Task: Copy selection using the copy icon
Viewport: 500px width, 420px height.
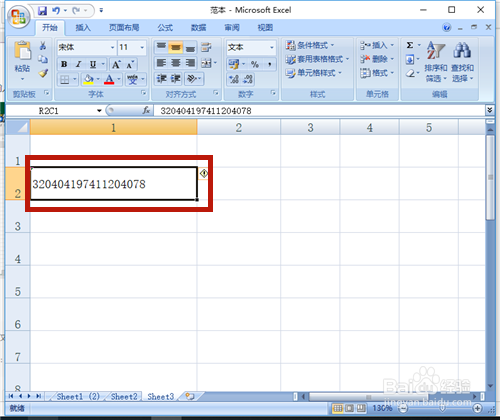Action: [43, 59]
